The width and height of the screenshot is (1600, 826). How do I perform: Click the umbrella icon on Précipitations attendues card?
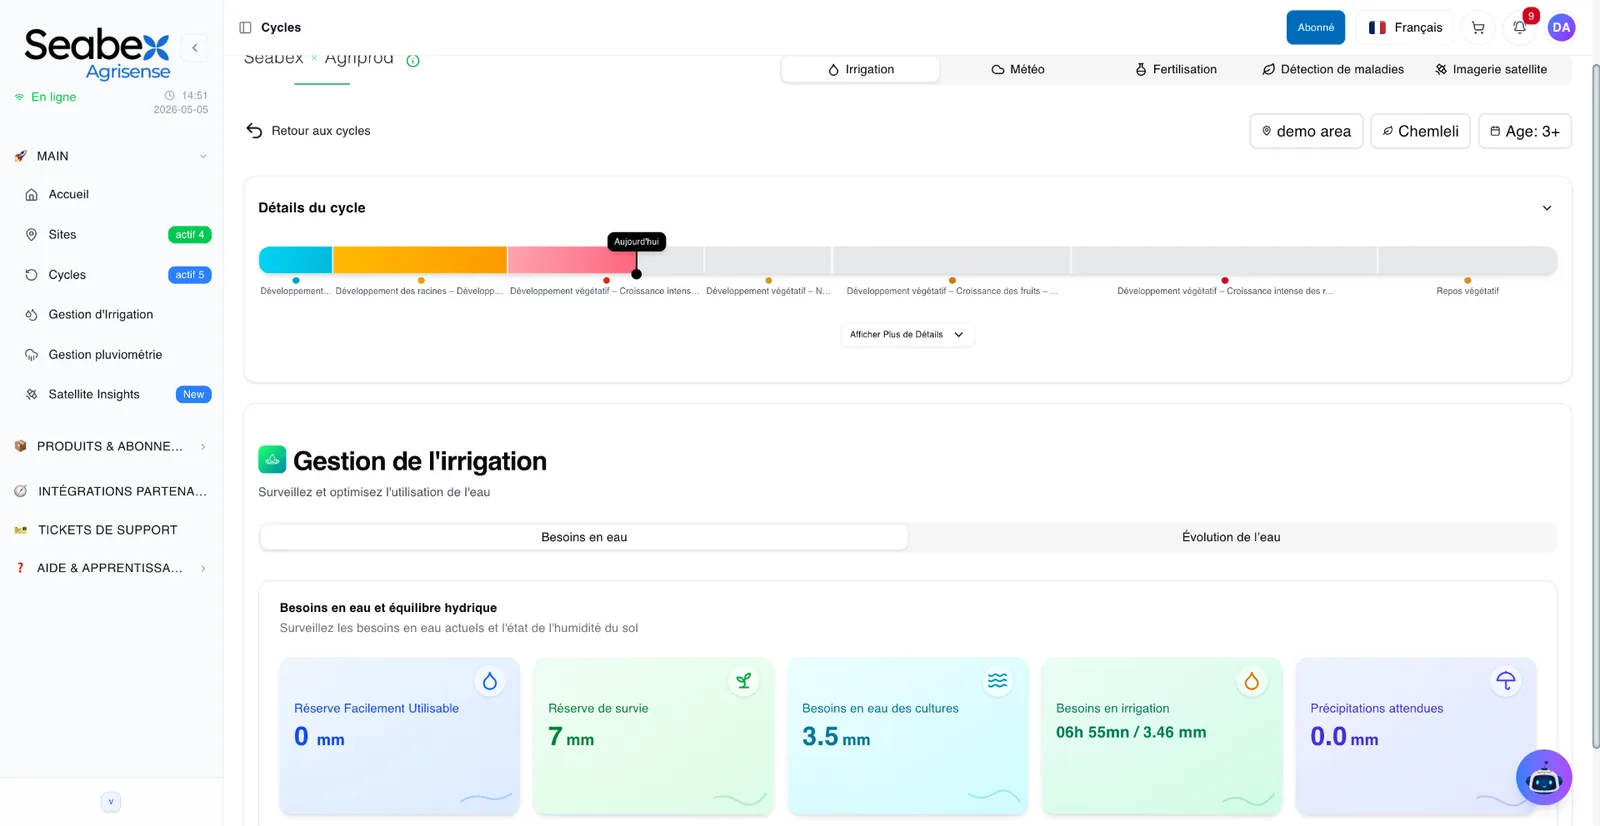pyautogui.click(x=1505, y=681)
